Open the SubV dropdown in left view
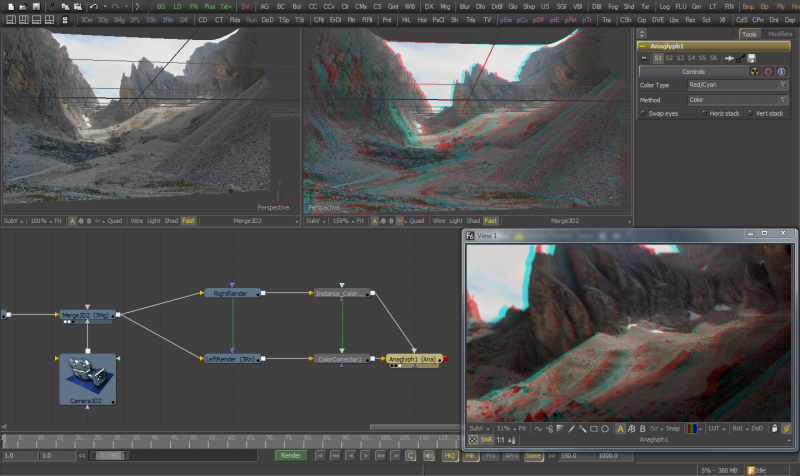Image resolution: width=800 pixels, height=476 pixels. [x=13, y=221]
